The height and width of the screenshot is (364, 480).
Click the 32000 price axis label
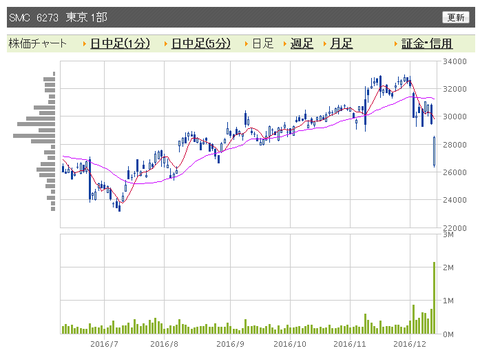coord(455,89)
